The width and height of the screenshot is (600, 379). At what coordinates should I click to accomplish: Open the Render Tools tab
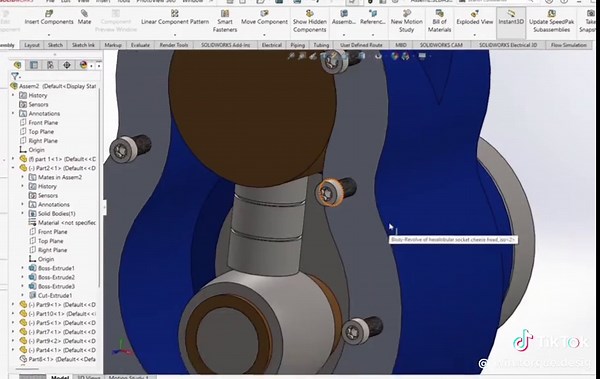174,45
